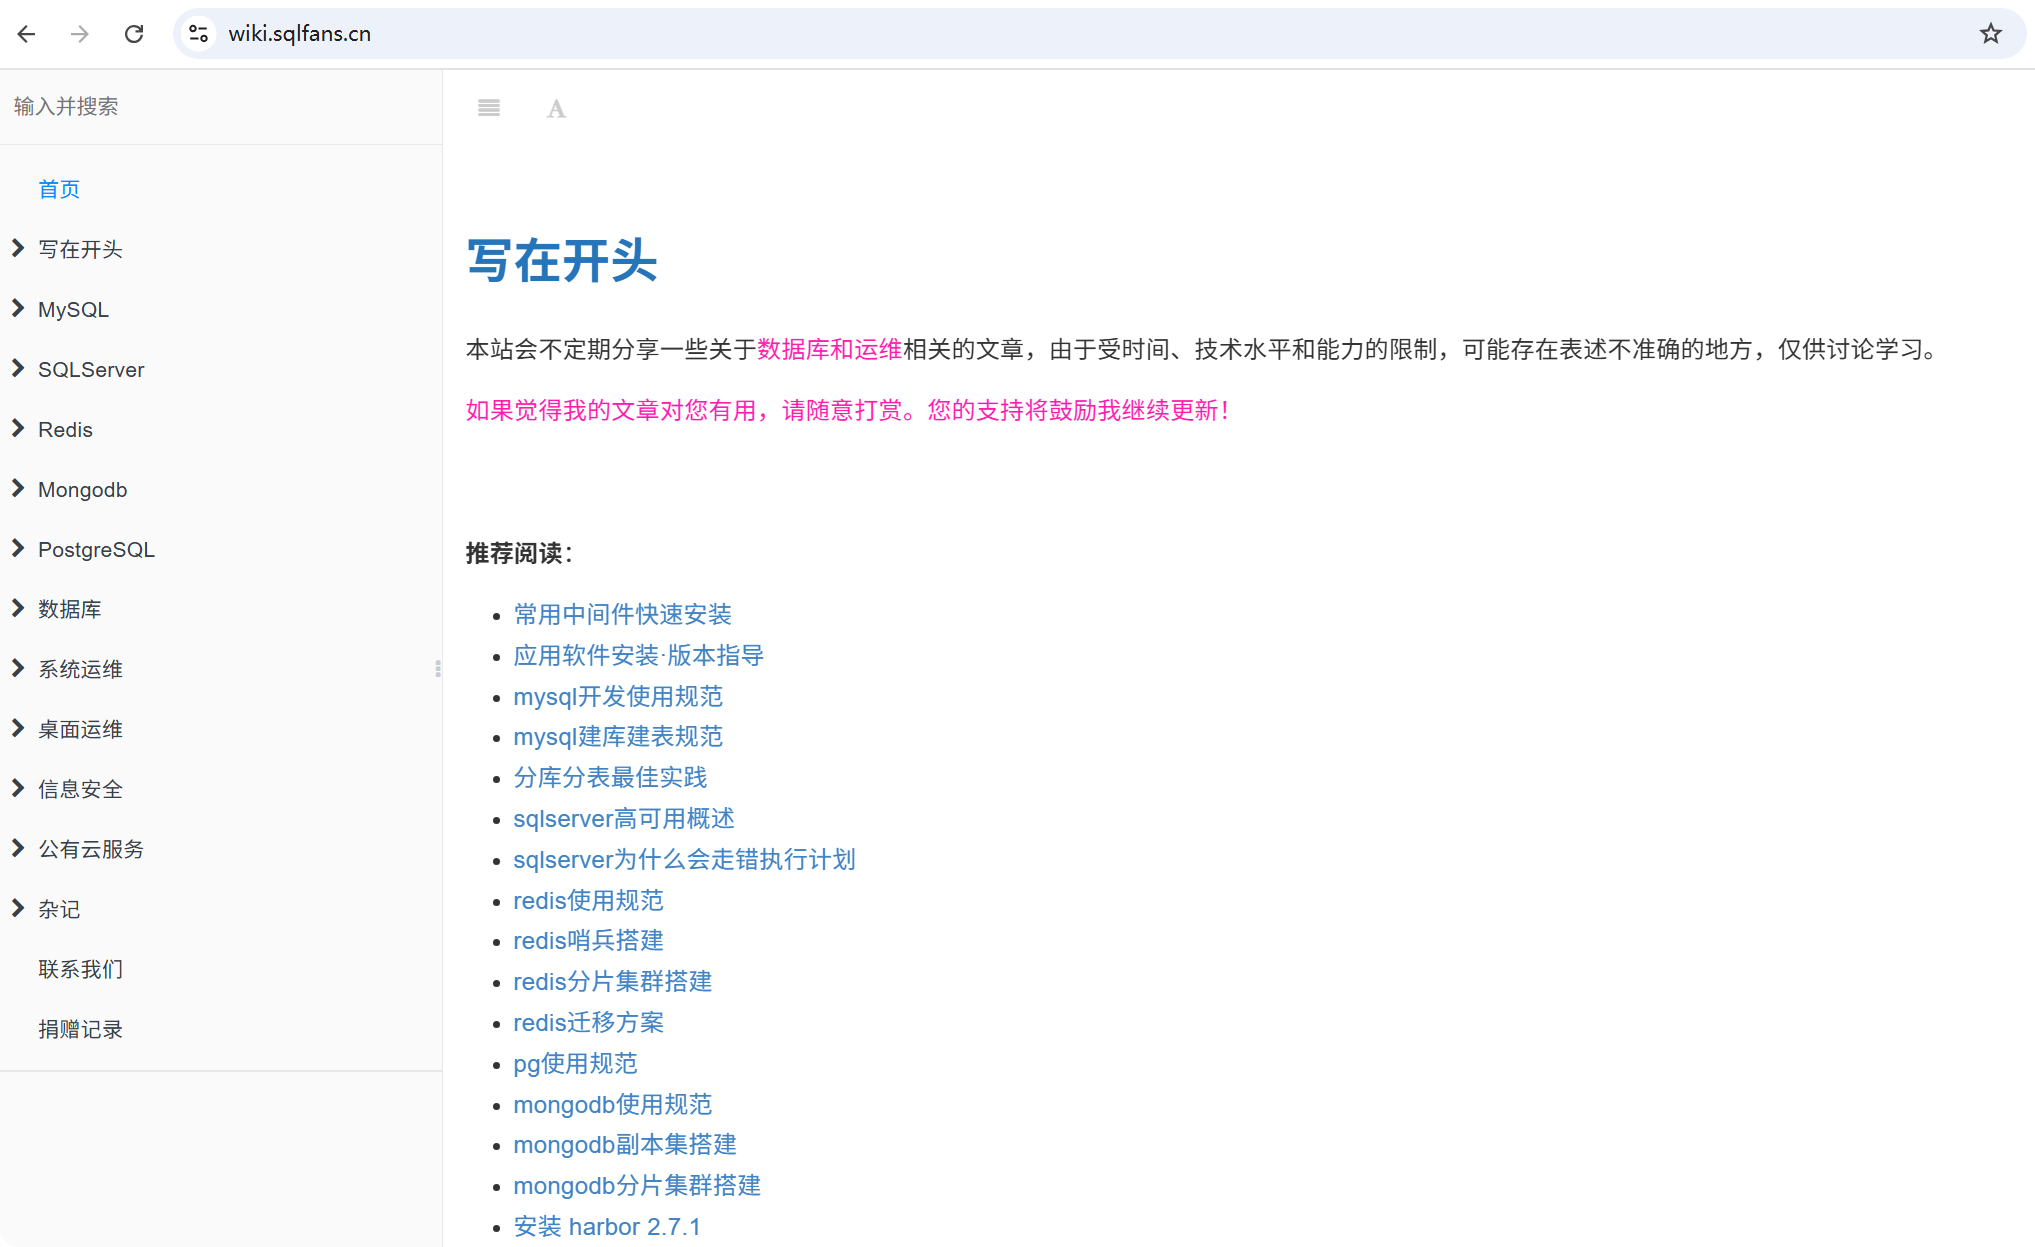Viewport: 2035px width, 1247px height.
Task: Open the 联系我们 sidebar page
Action: point(80,969)
